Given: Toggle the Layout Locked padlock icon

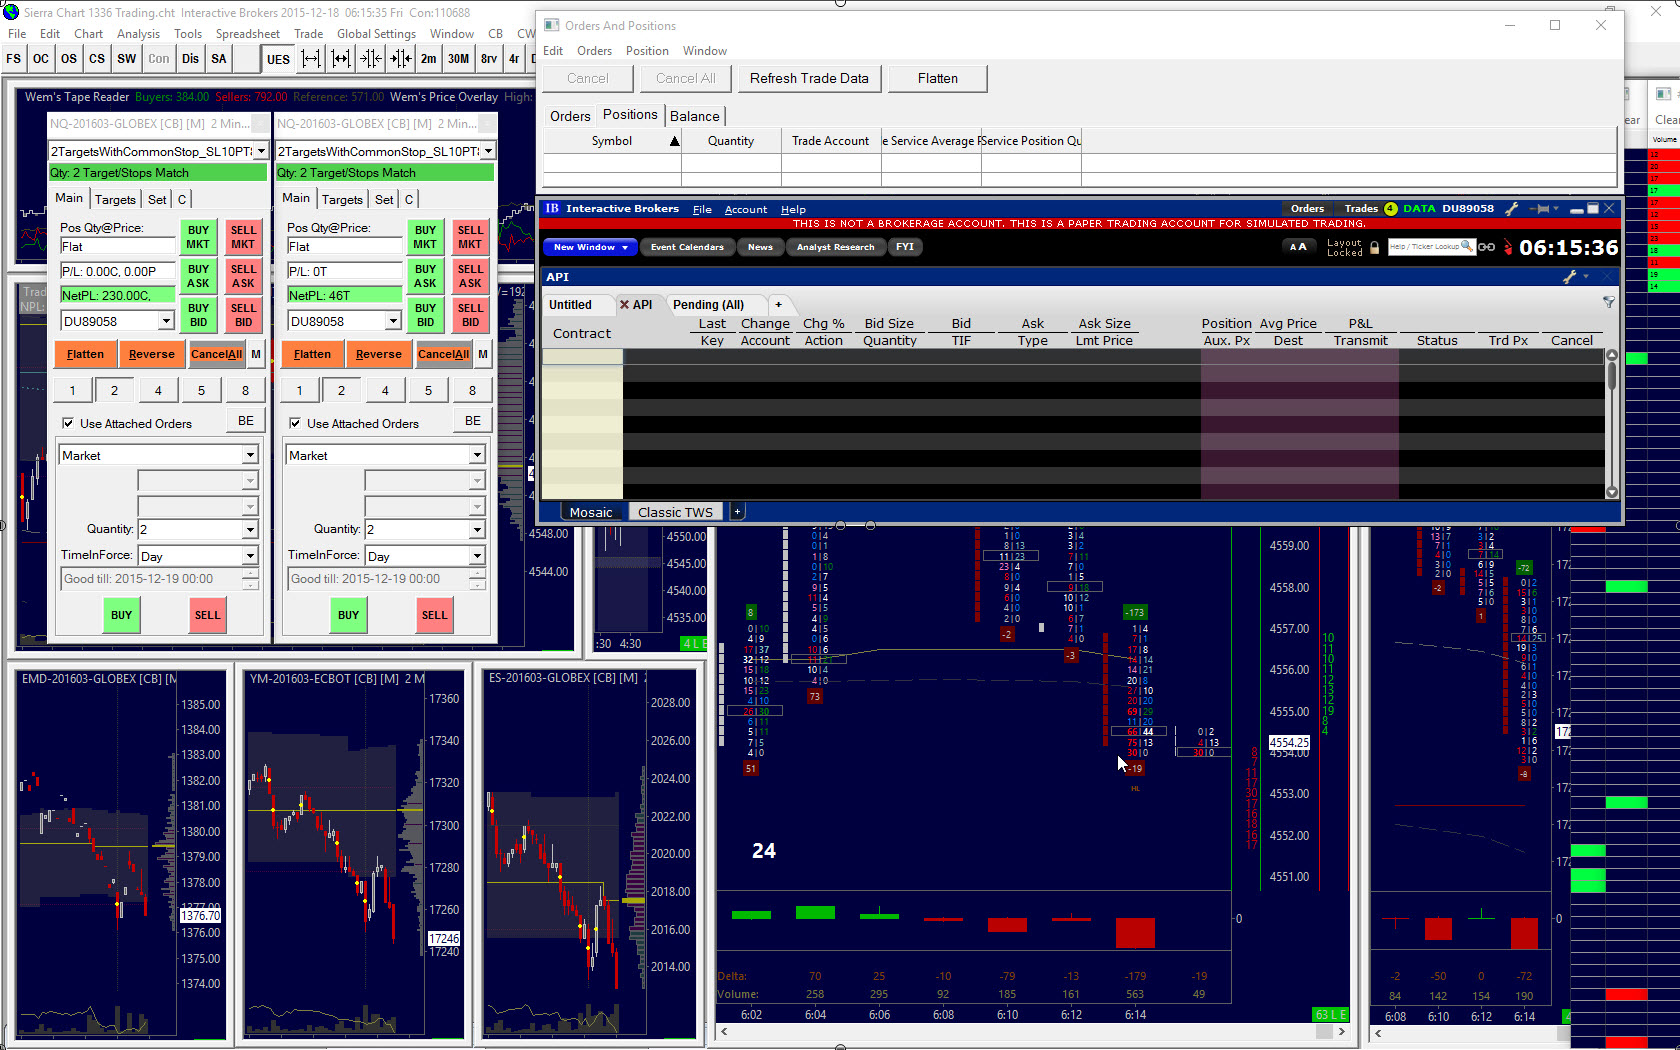Looking at the screenshot, I should [1374, 247].
